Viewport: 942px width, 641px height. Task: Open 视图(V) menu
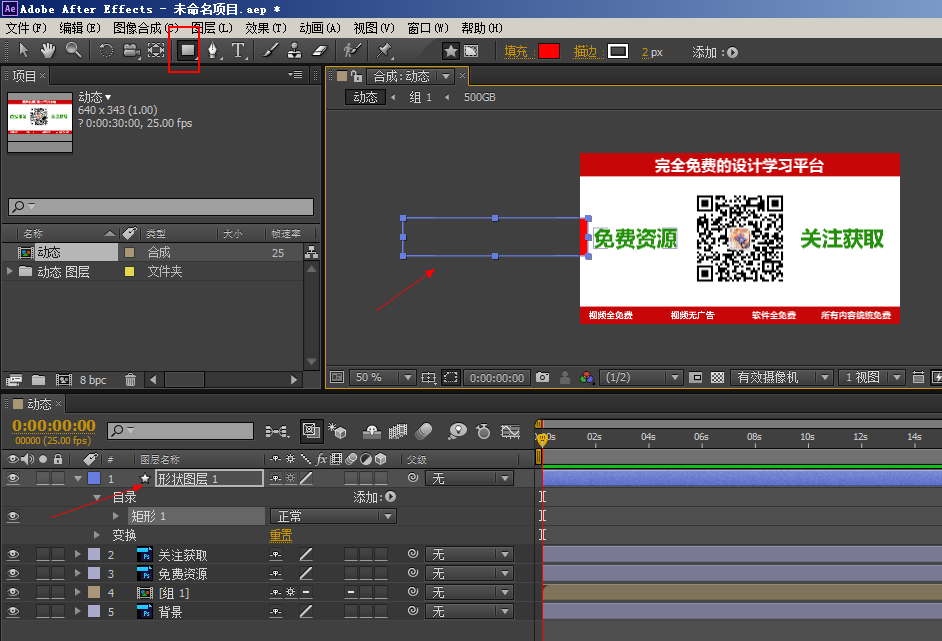click(374, 28)
